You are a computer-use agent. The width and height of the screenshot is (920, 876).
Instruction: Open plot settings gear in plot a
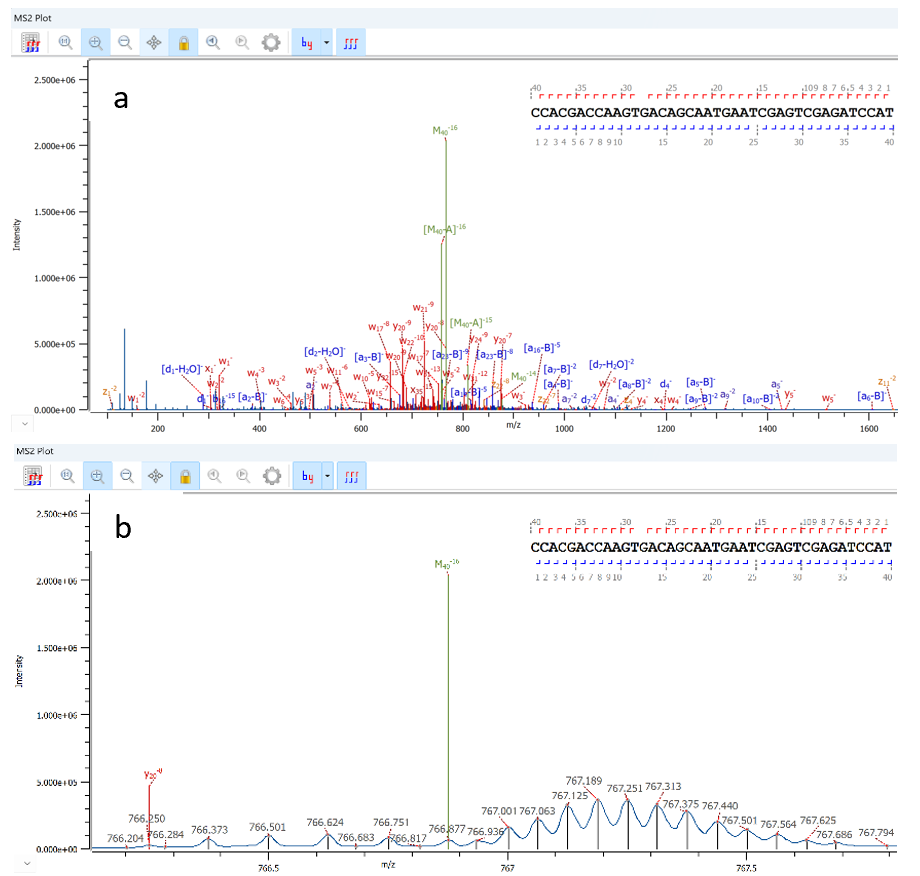coord(271,43)
